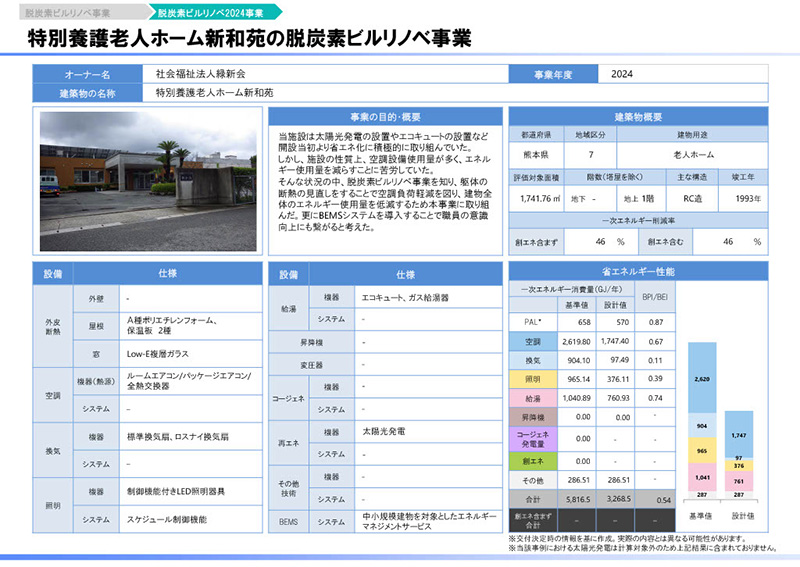The image size is (800, 567).
Task: Click the 創エネ含まず label cell
Action: [536, 242]
